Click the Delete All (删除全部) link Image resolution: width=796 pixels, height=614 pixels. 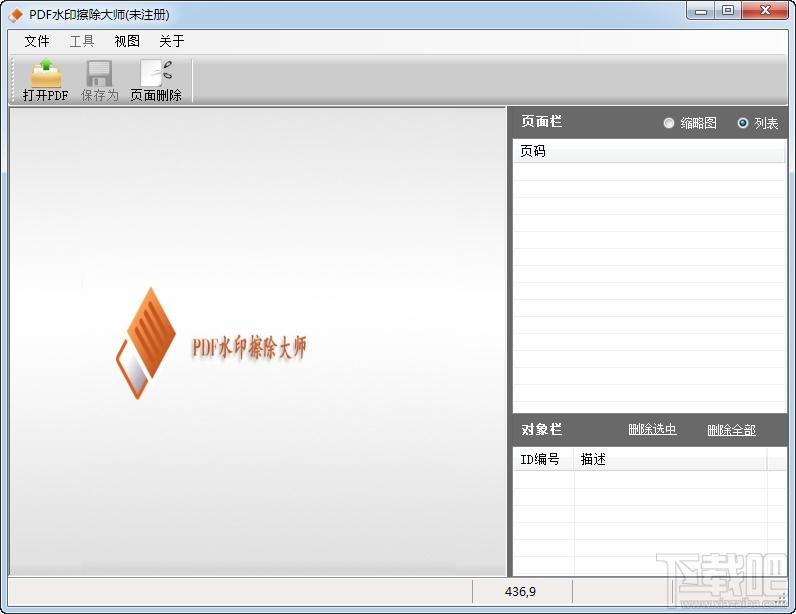point(731,430)
